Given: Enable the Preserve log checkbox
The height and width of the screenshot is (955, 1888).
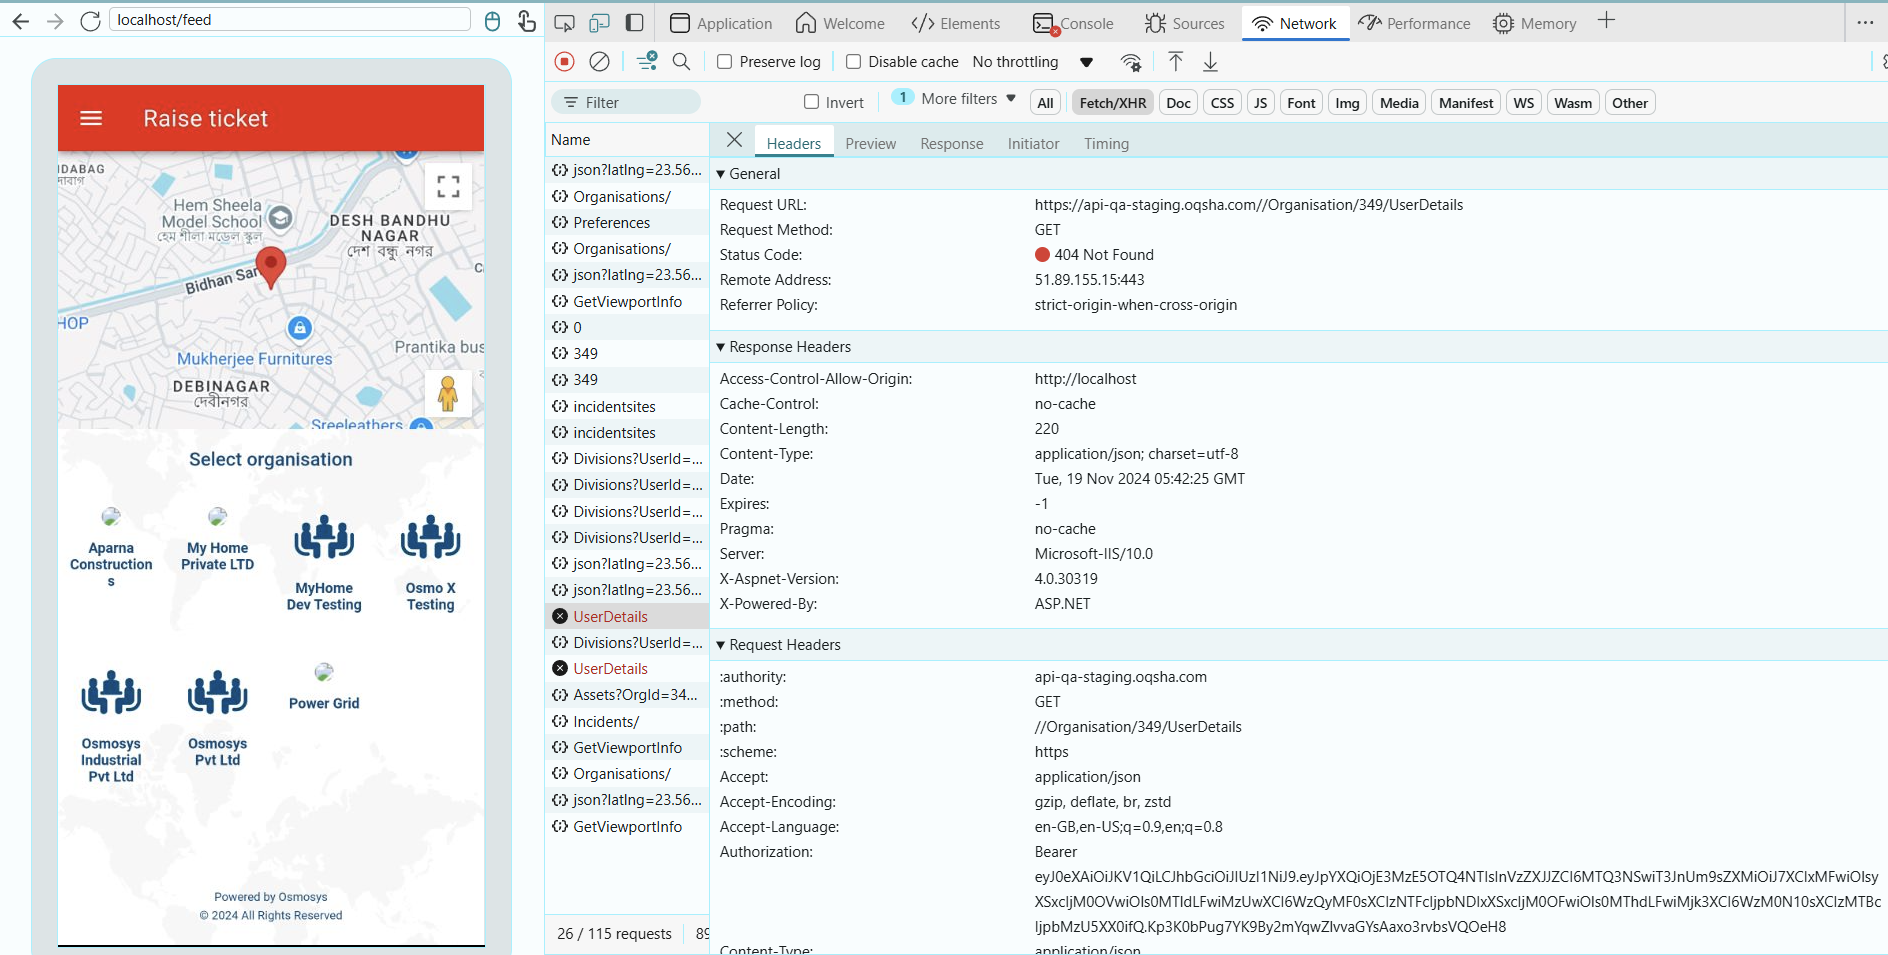Looking at the screenshot, I should click(x=725, y=62).
